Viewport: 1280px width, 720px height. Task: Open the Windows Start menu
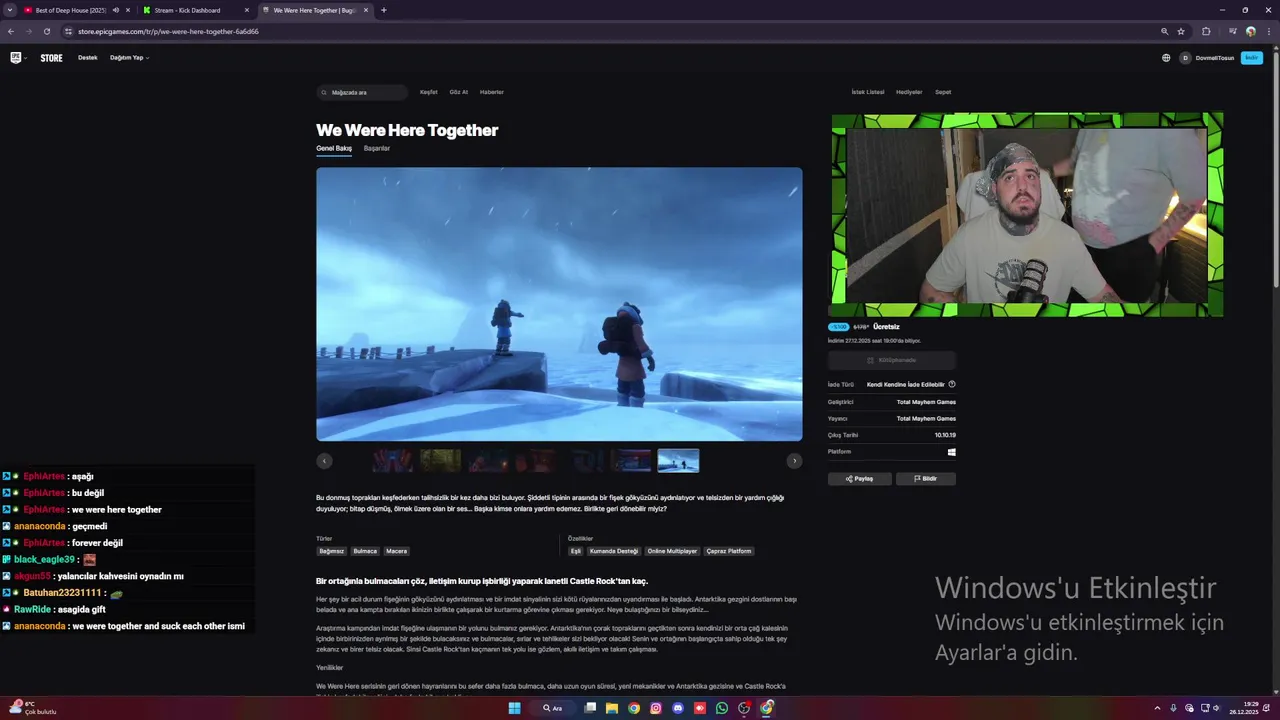(514, 708)
